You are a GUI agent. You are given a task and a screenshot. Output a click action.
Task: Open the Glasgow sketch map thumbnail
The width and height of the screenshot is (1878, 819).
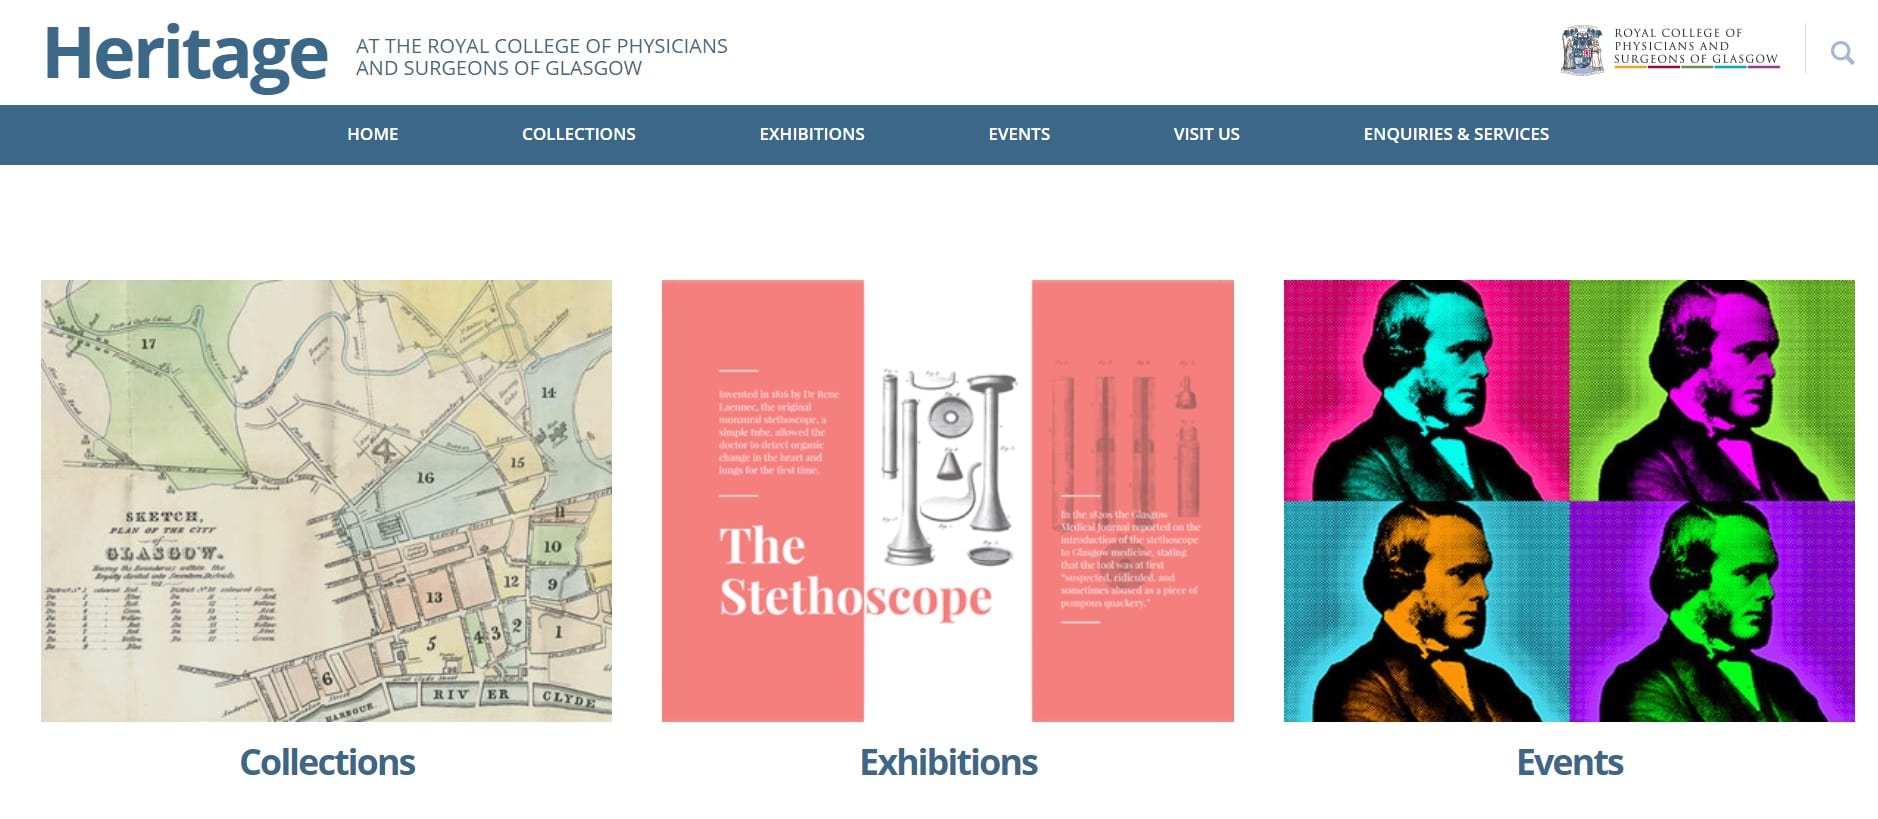pyautogui.click(x=326, y=501)
